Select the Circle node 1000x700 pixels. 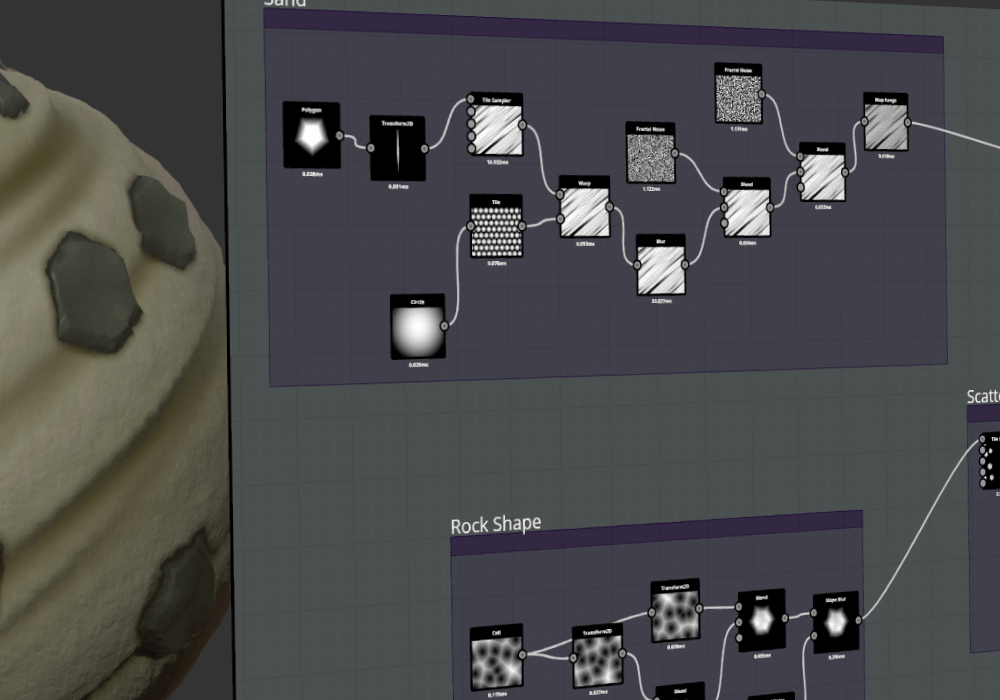tap(418, 326)
